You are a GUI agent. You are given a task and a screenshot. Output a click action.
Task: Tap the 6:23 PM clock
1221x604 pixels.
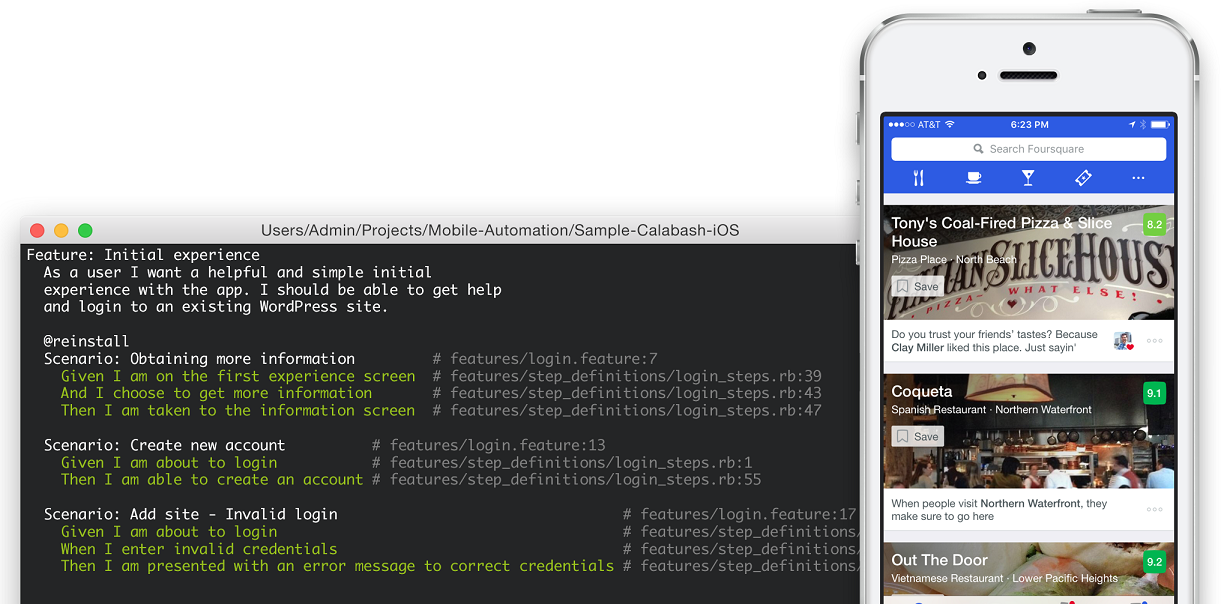click(x=1029, y=124)
